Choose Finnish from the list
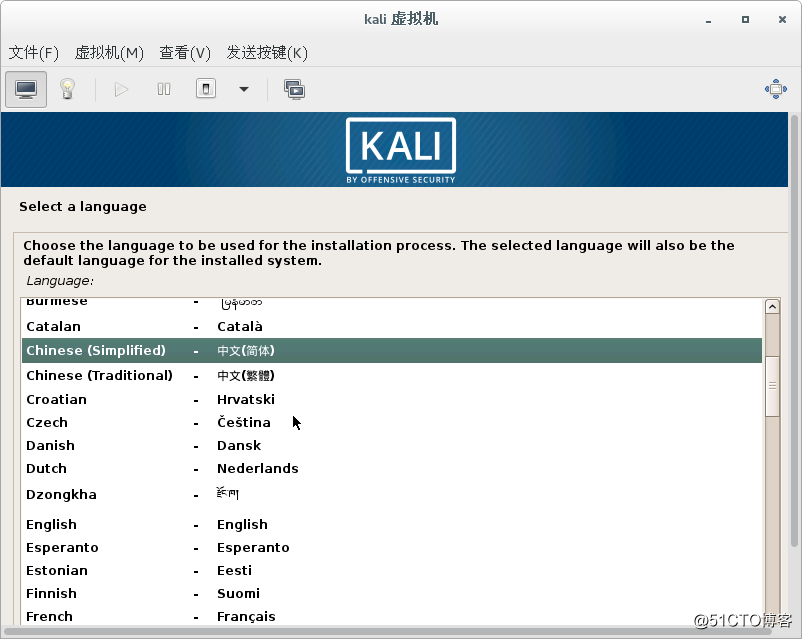Image resolution: width=802 pixels, height=639 pixels. tap(392, 593)
